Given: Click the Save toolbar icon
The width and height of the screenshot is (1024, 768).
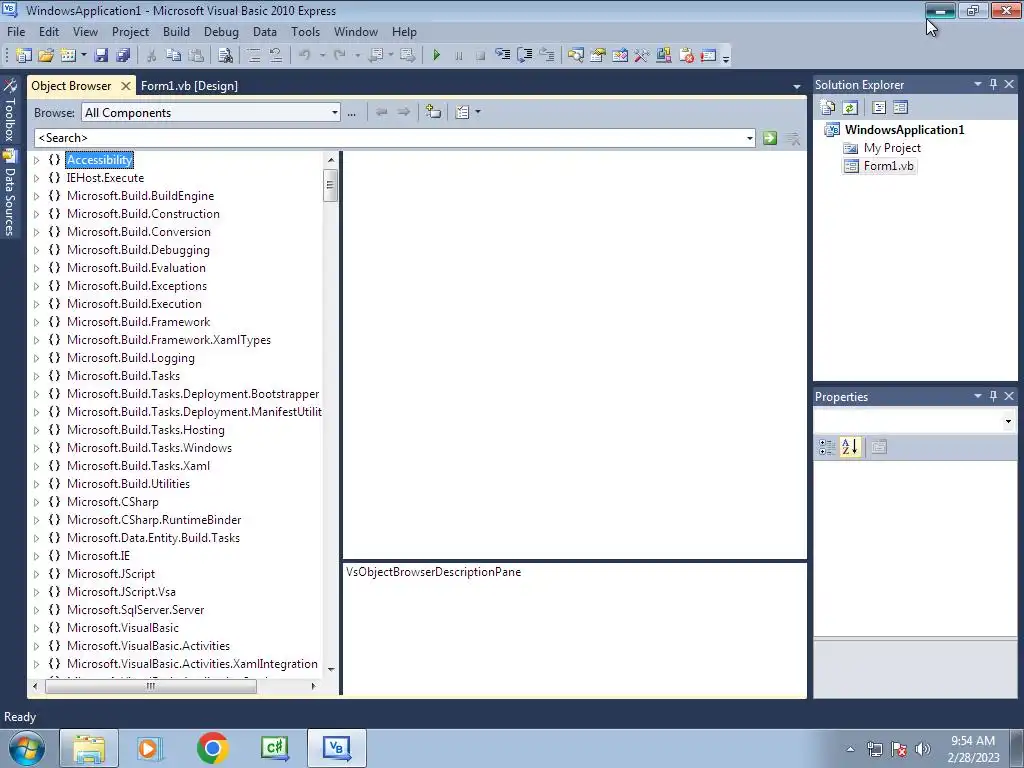Looking at the screenshot, I should (x=101, y=56).
